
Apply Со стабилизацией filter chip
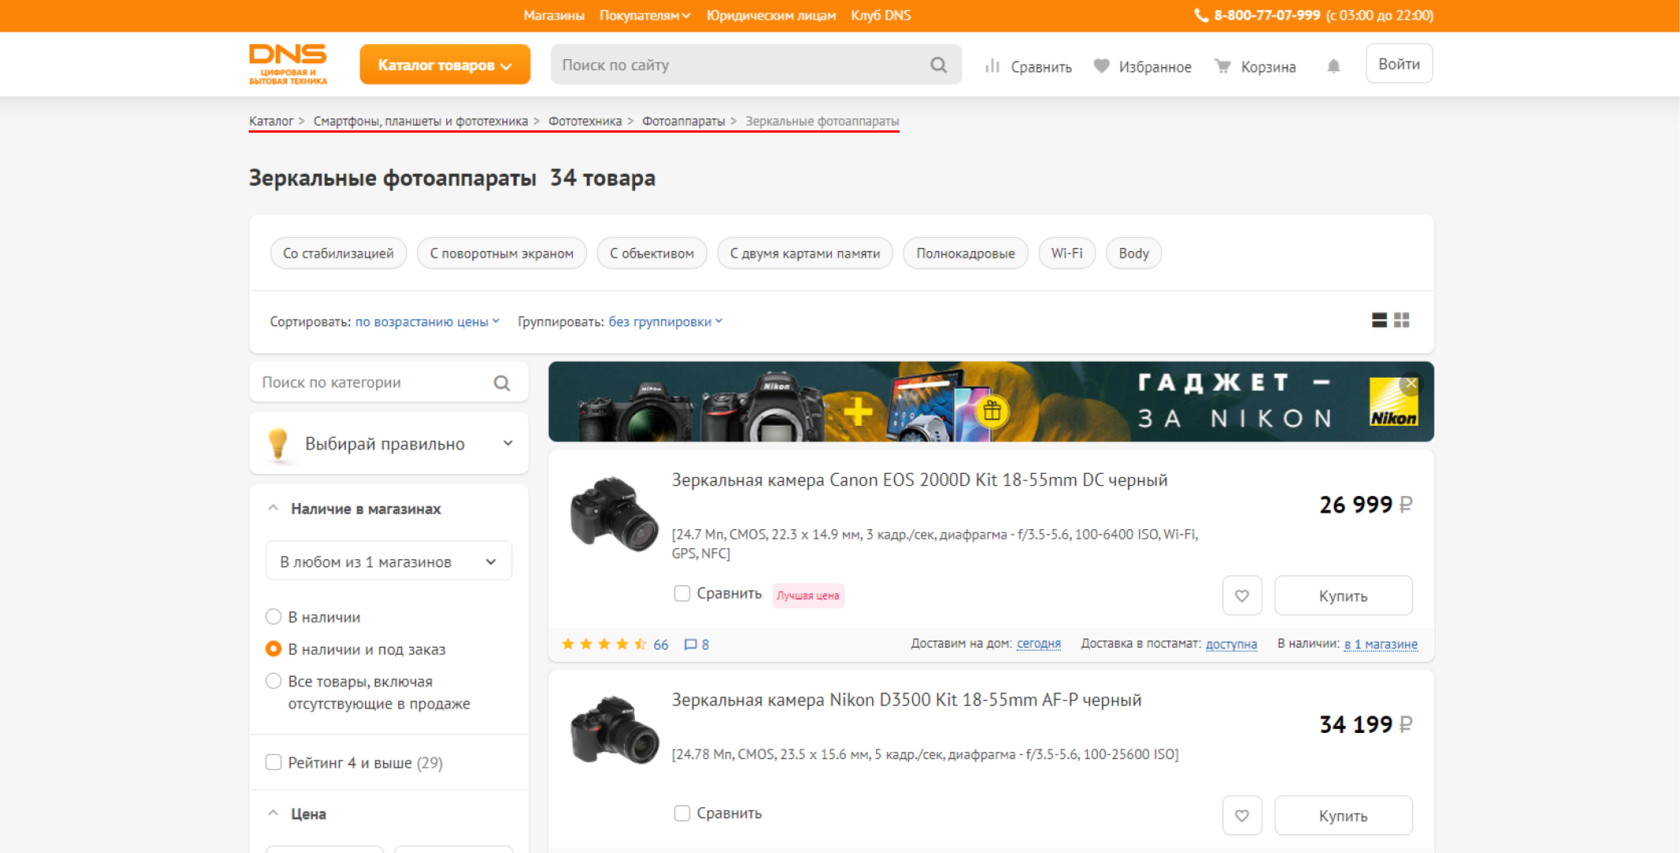tap(338, 253)
